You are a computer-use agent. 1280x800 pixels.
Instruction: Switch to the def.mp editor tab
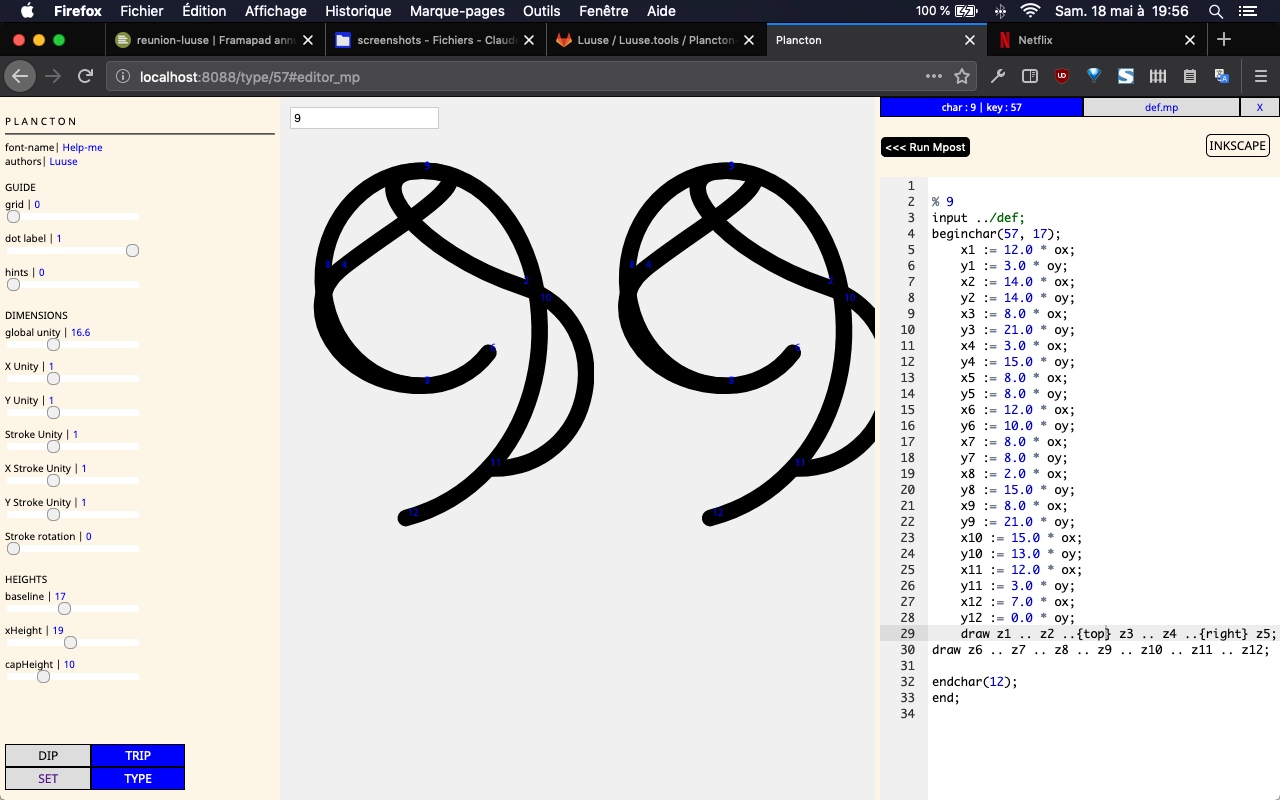click(1161, 107)
